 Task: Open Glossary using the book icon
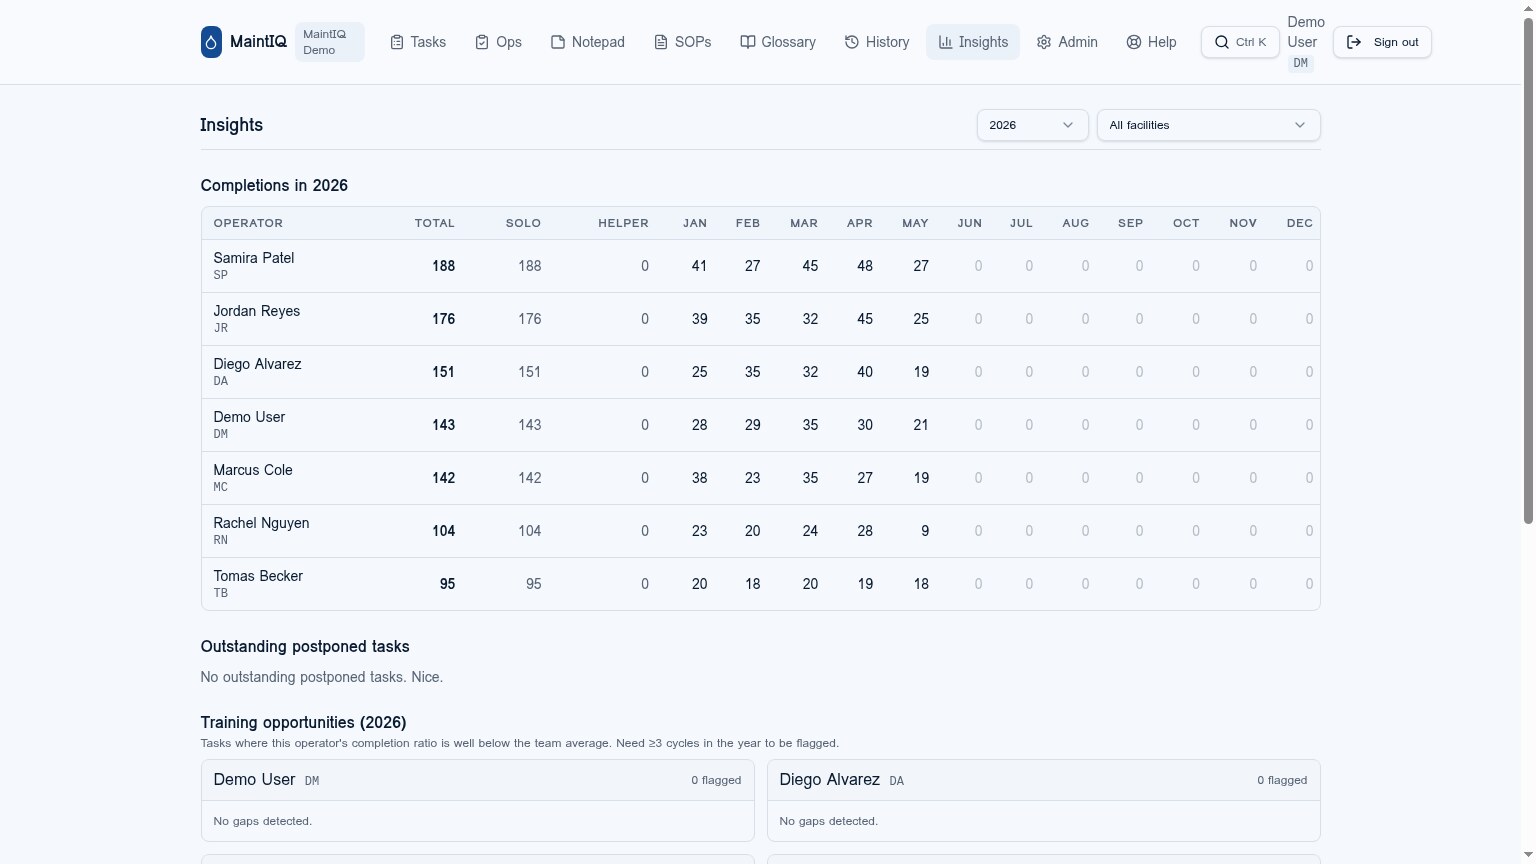pyautogui.click(x=747, y=42)
